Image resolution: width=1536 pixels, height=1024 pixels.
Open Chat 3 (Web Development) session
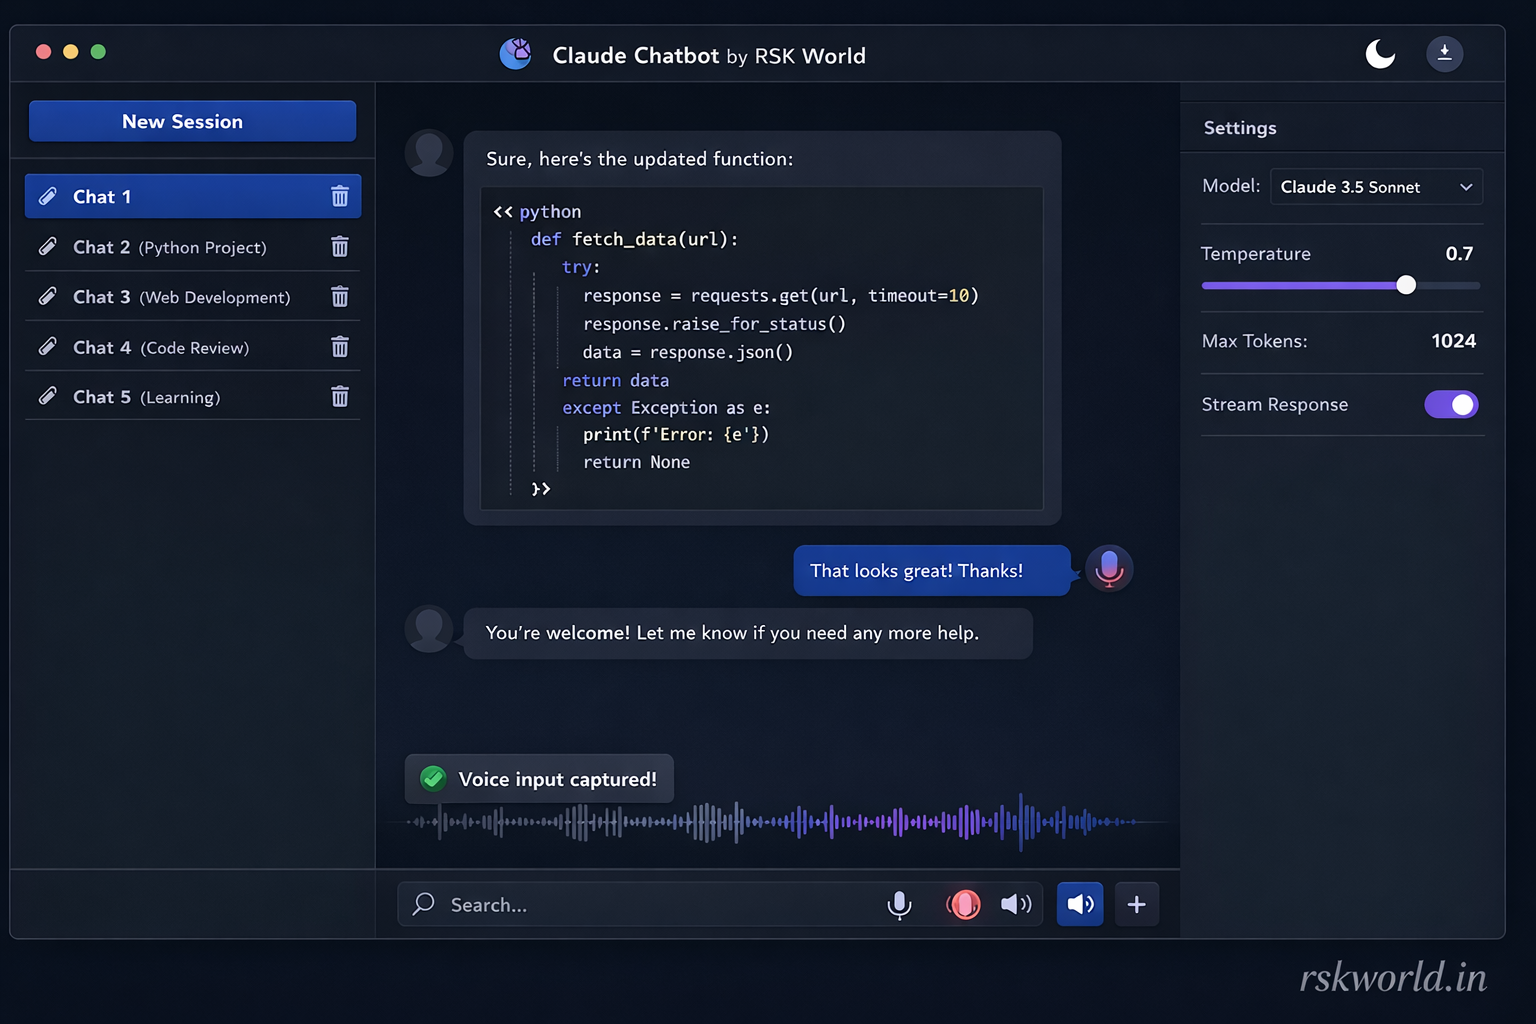(x=193, y=296)
